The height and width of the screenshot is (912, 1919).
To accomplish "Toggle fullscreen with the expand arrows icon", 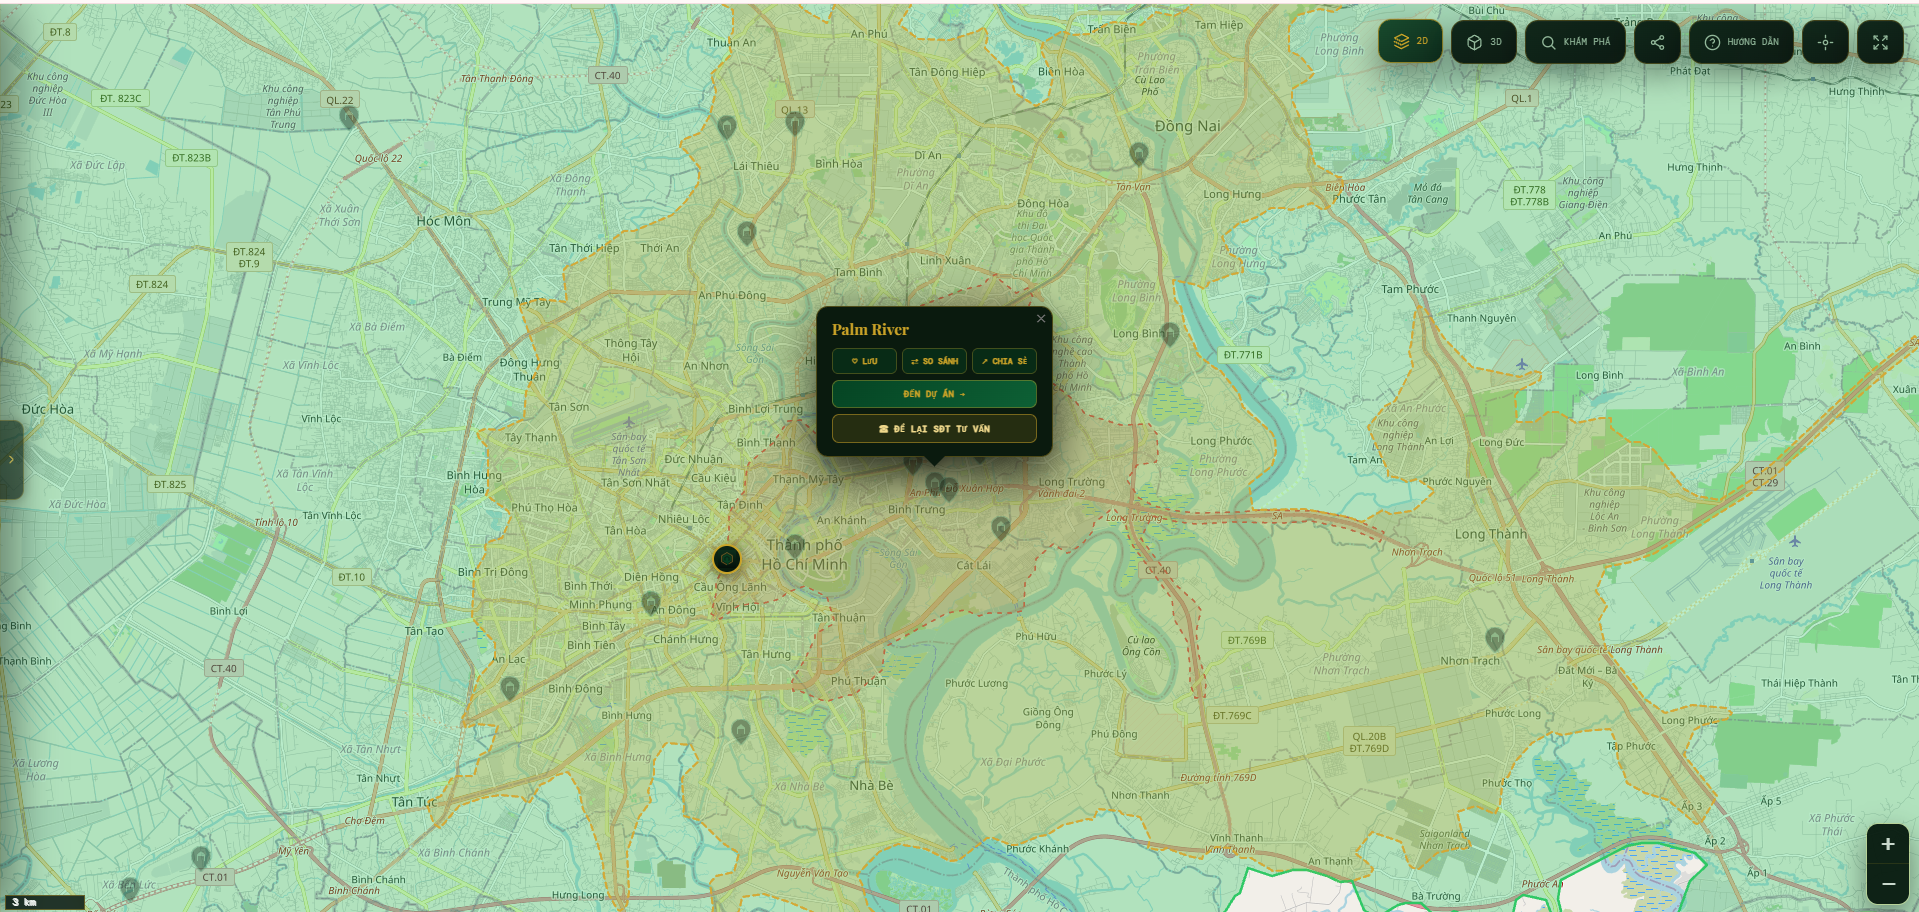I will (x=1880, y=42).
